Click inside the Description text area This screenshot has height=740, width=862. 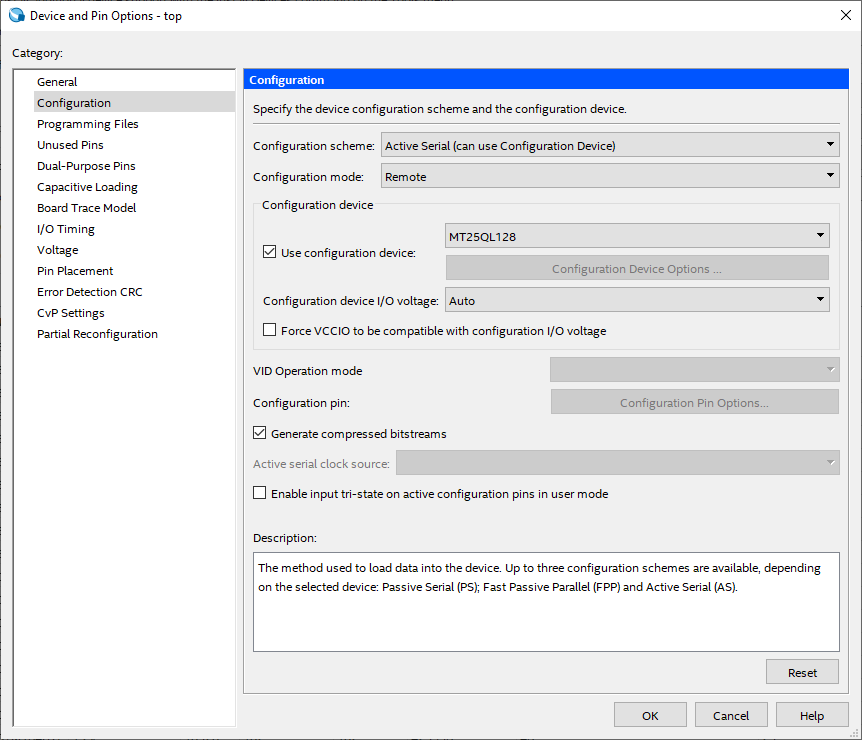tap(546, 600)
